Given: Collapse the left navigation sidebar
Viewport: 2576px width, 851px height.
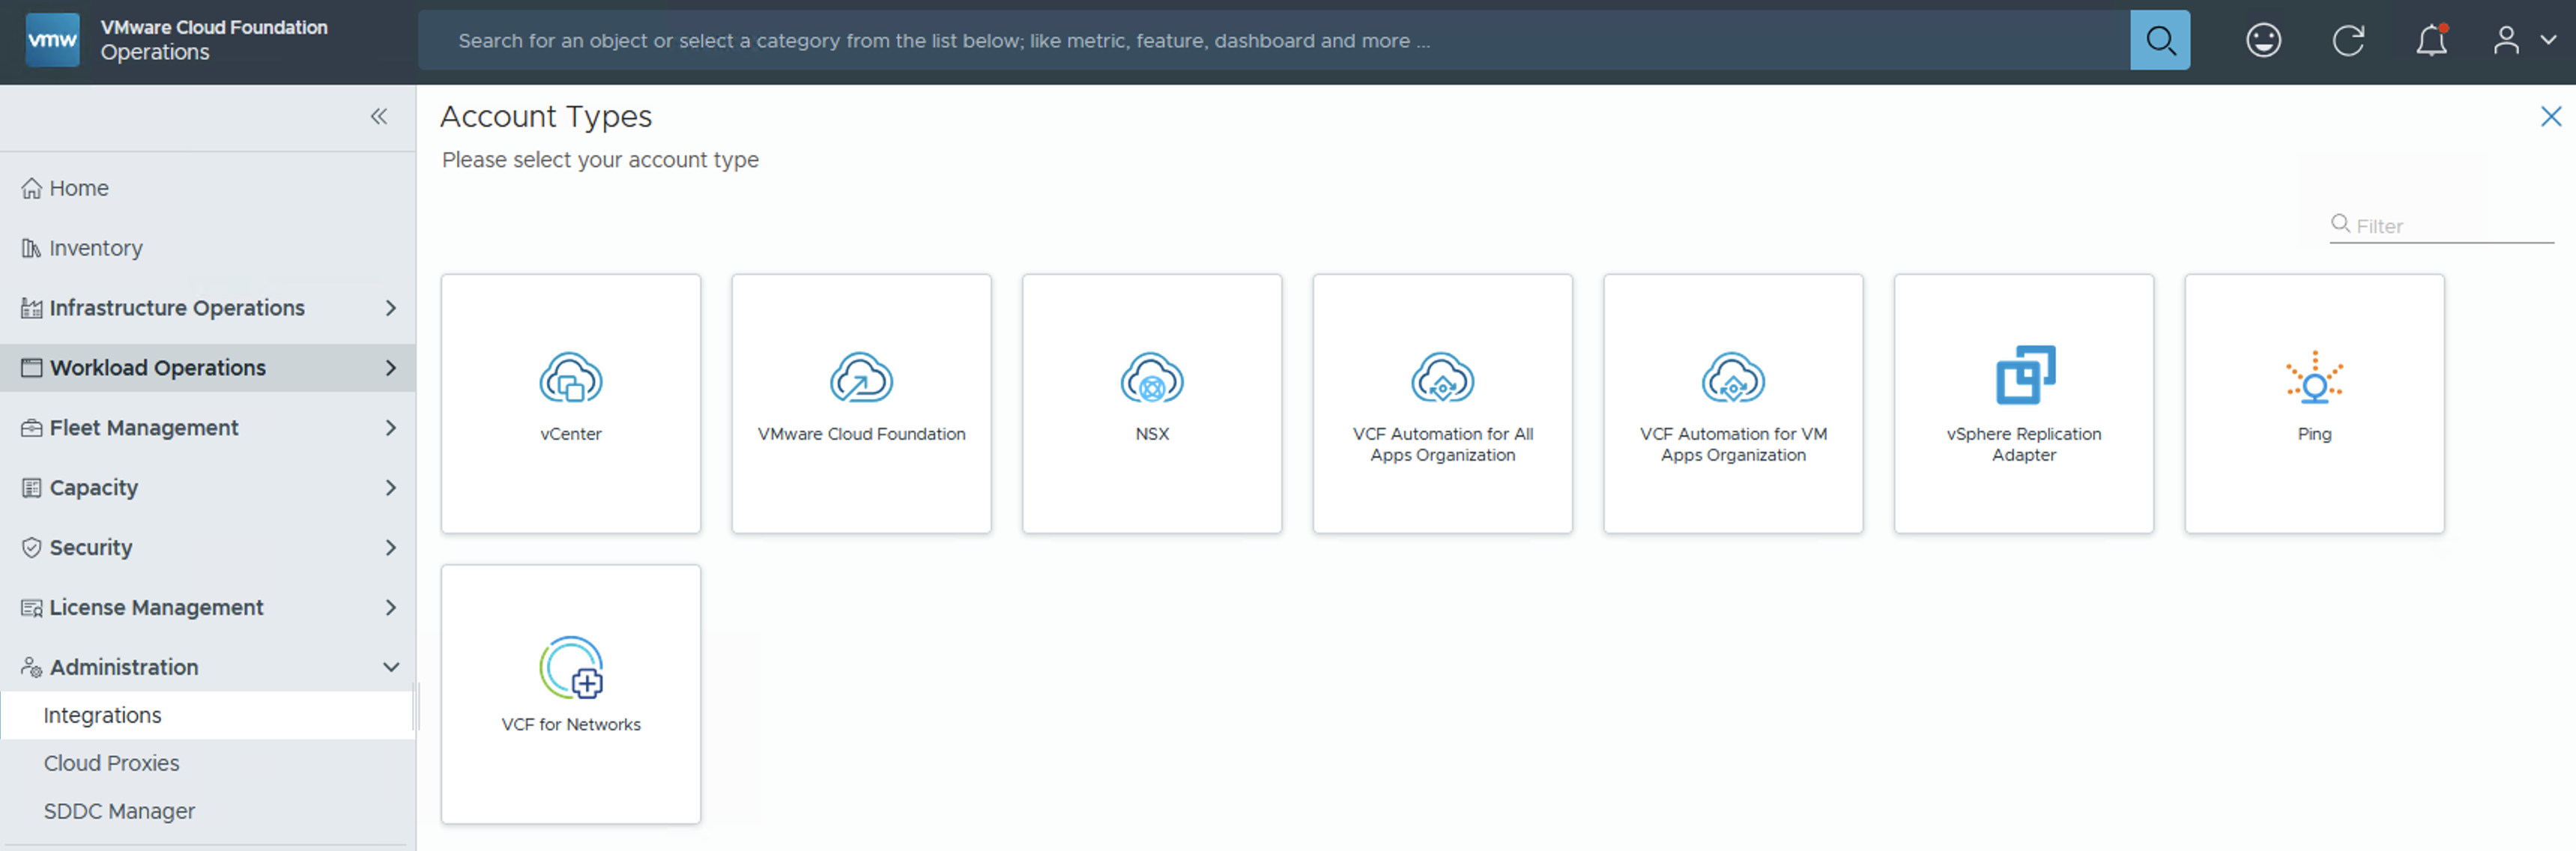Looking at the screenshot, I should tap(379, 117).
